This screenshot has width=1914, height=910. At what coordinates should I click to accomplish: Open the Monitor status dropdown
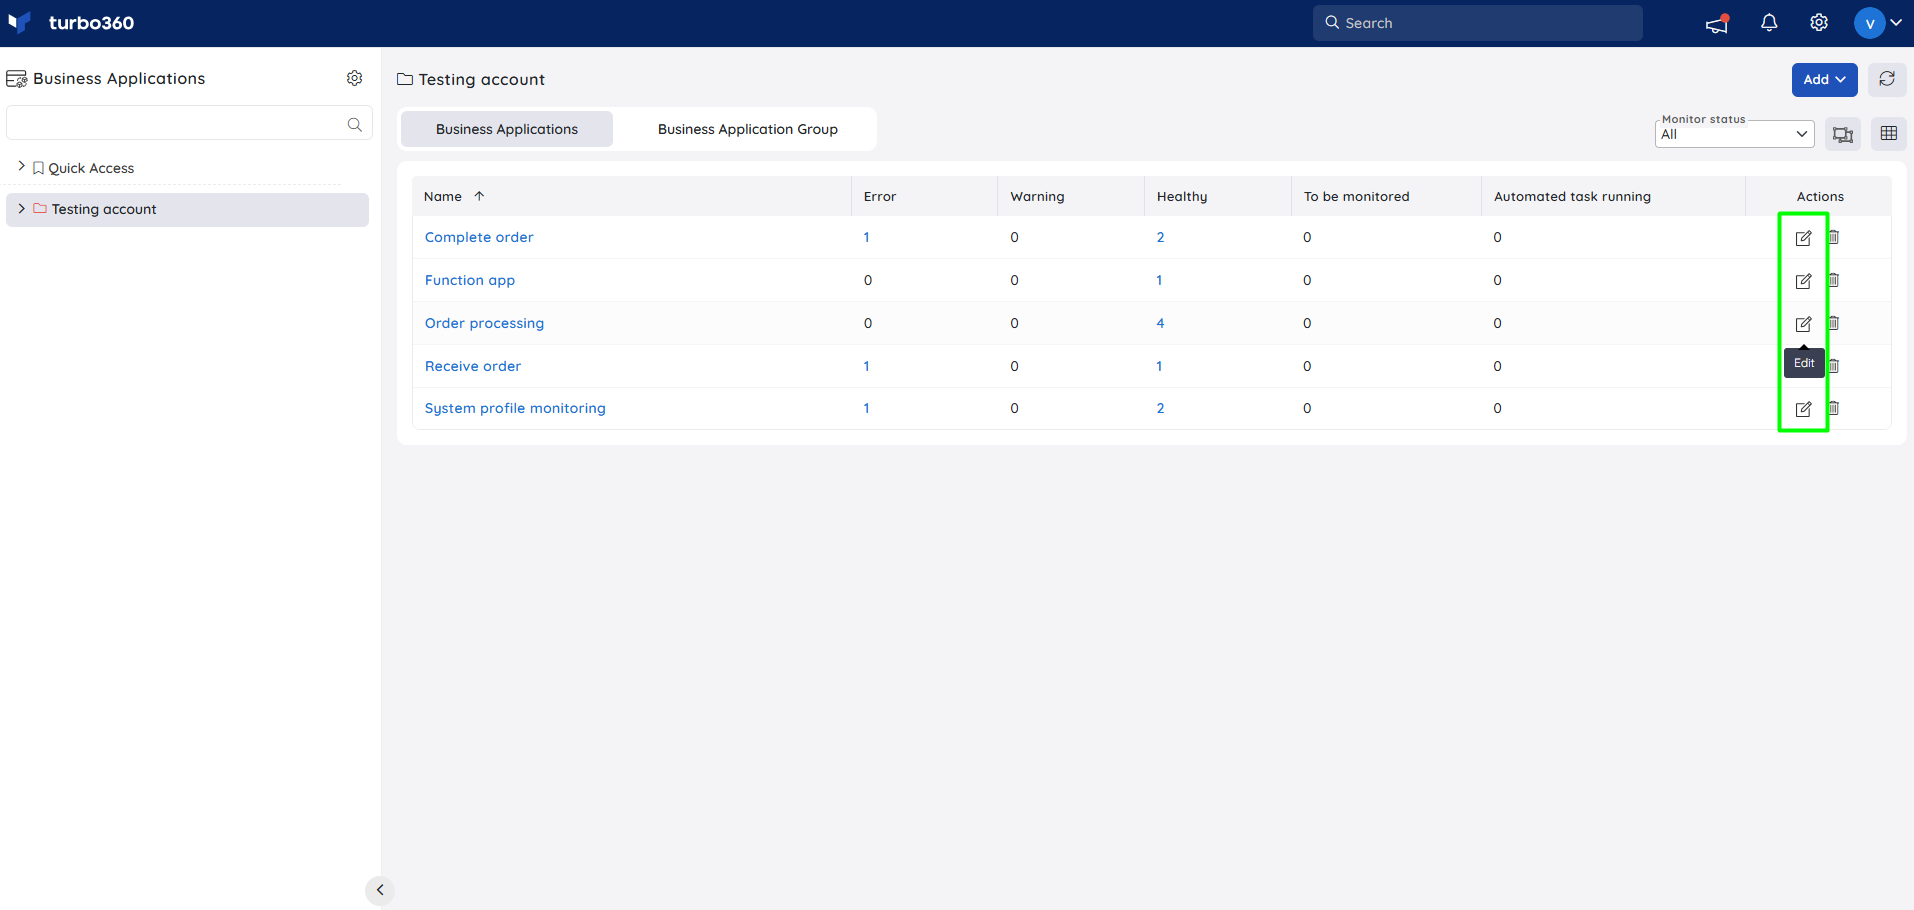point(1735,134)
